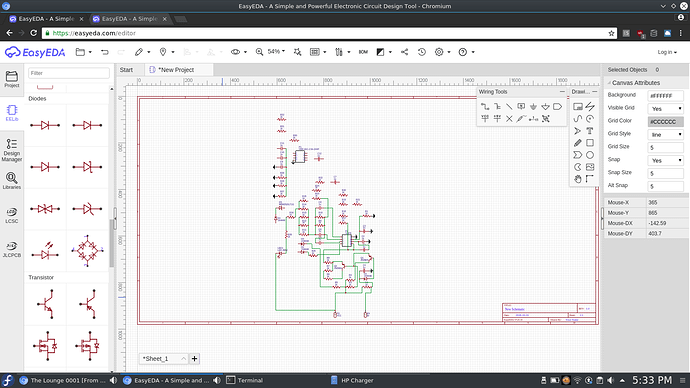Open the Help question-mark dropdown

[x=466, y=52]
